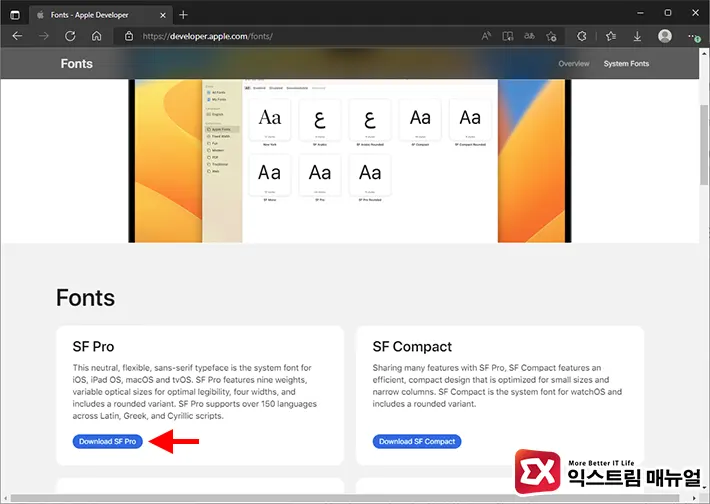The image size is (710, 504).
Task: View site information via the lock icon
Action: pyautogui.click(x=130, y=36)
